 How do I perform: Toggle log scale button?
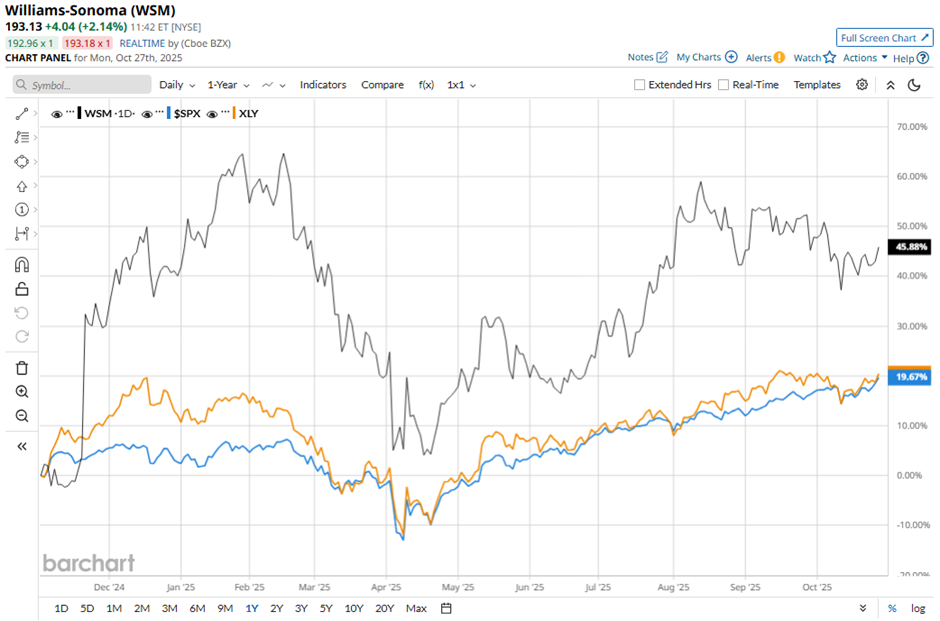(x=918, y=608)
